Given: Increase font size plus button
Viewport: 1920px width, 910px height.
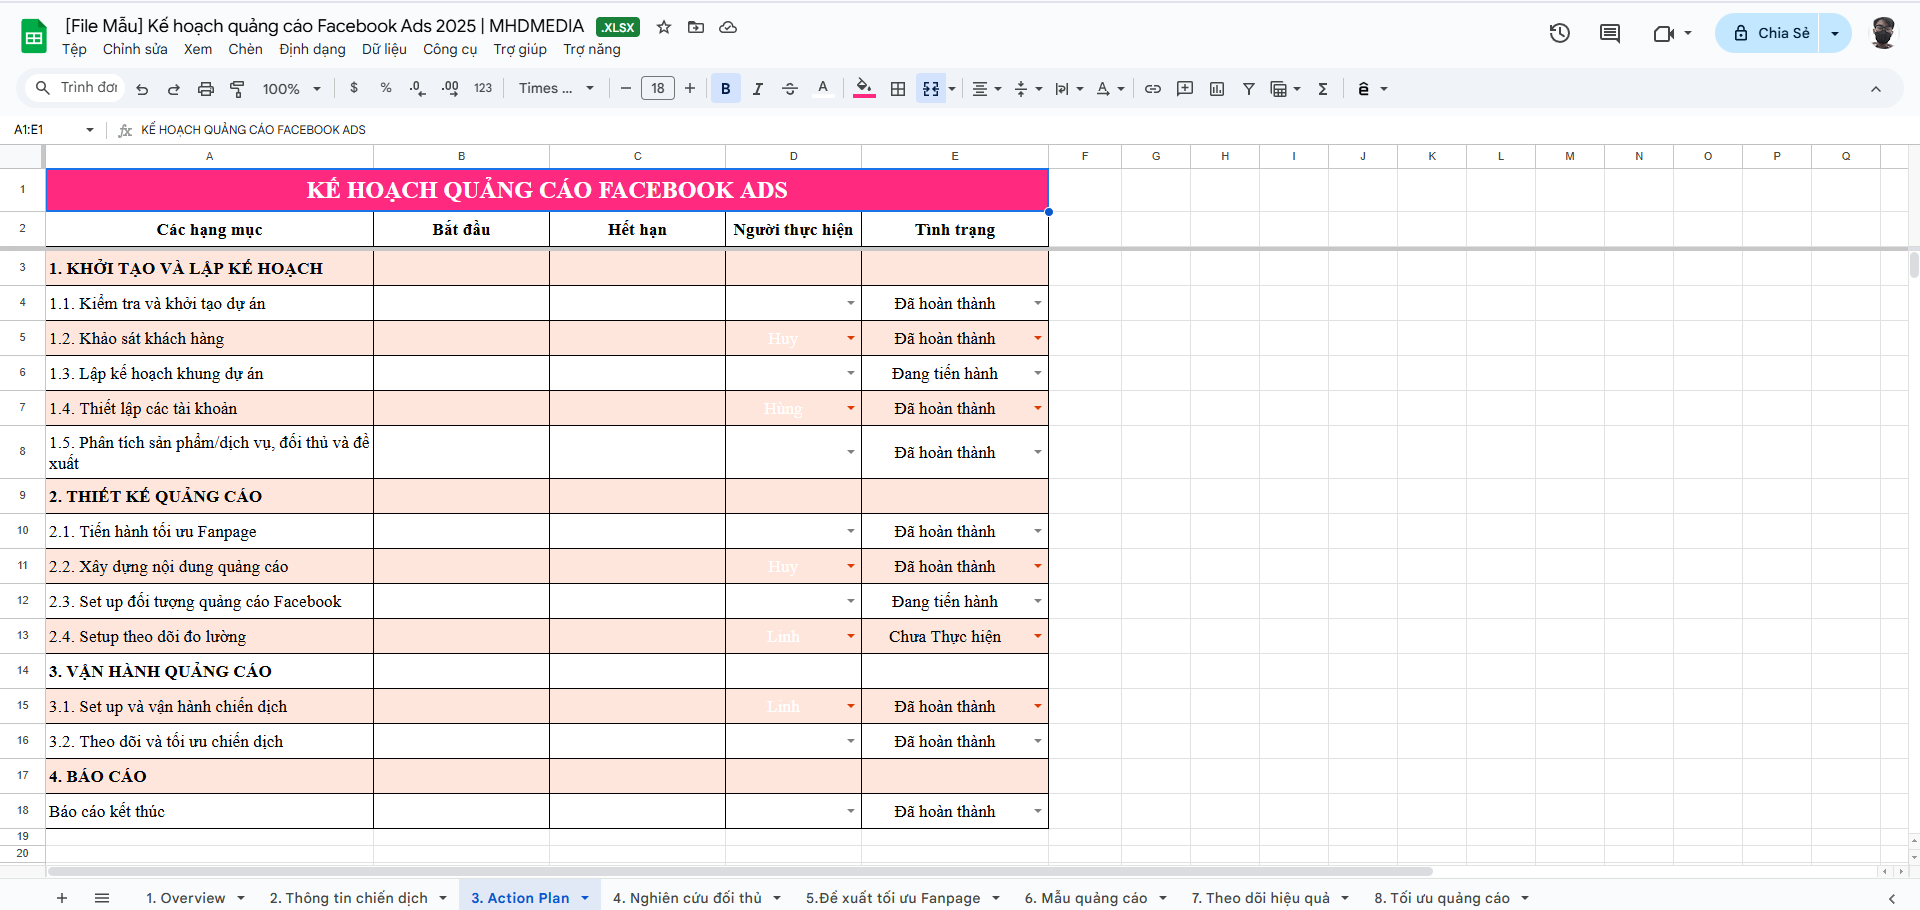Looking at the screenshot, I should click(x=690, y=89).
